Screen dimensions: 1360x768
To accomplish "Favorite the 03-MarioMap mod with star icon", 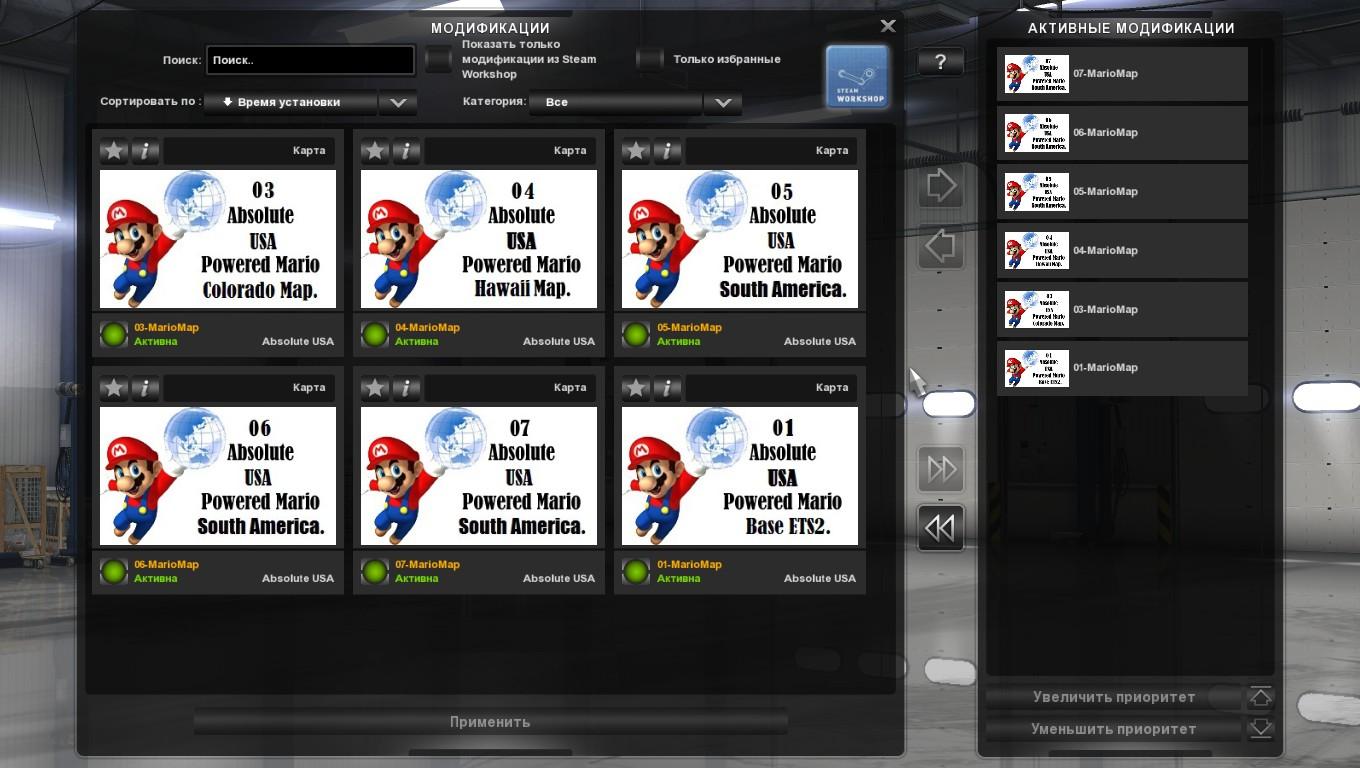I will 114,151.
